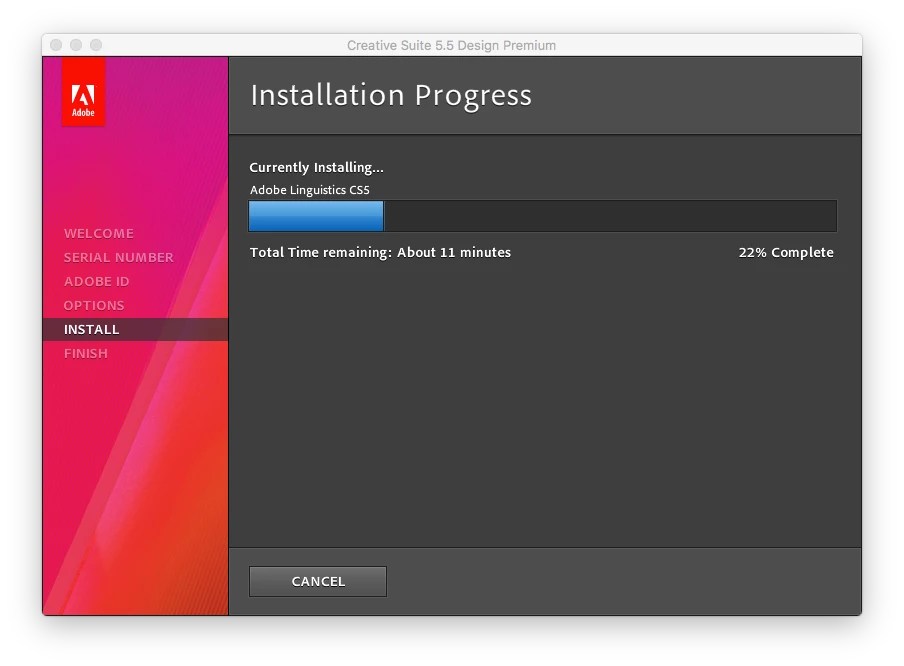Click the 'Adobe Linguistics CS5' component name
Screen dimensions: 904x666
[310, 190]
